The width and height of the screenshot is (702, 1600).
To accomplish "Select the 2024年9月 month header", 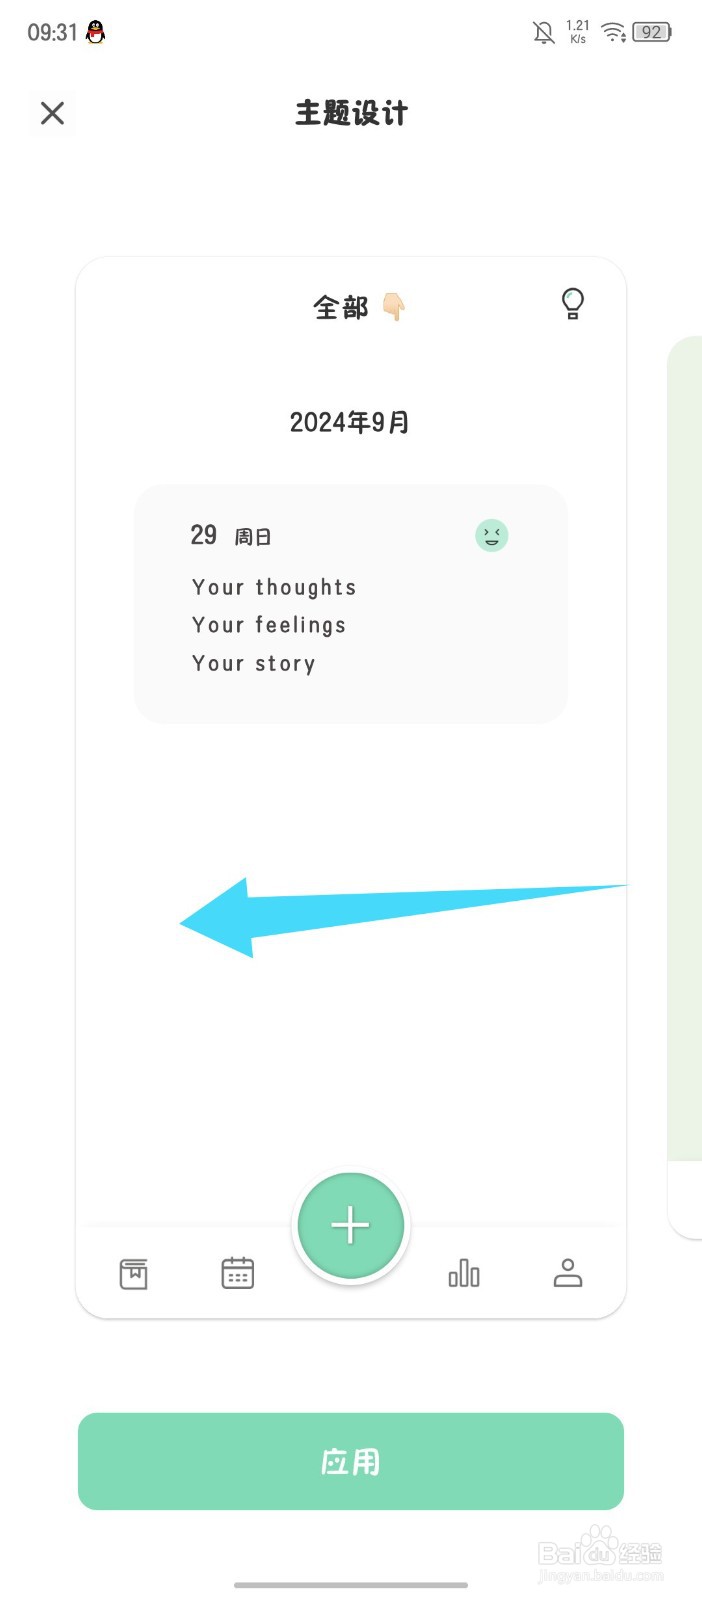I will click(349, 422).
